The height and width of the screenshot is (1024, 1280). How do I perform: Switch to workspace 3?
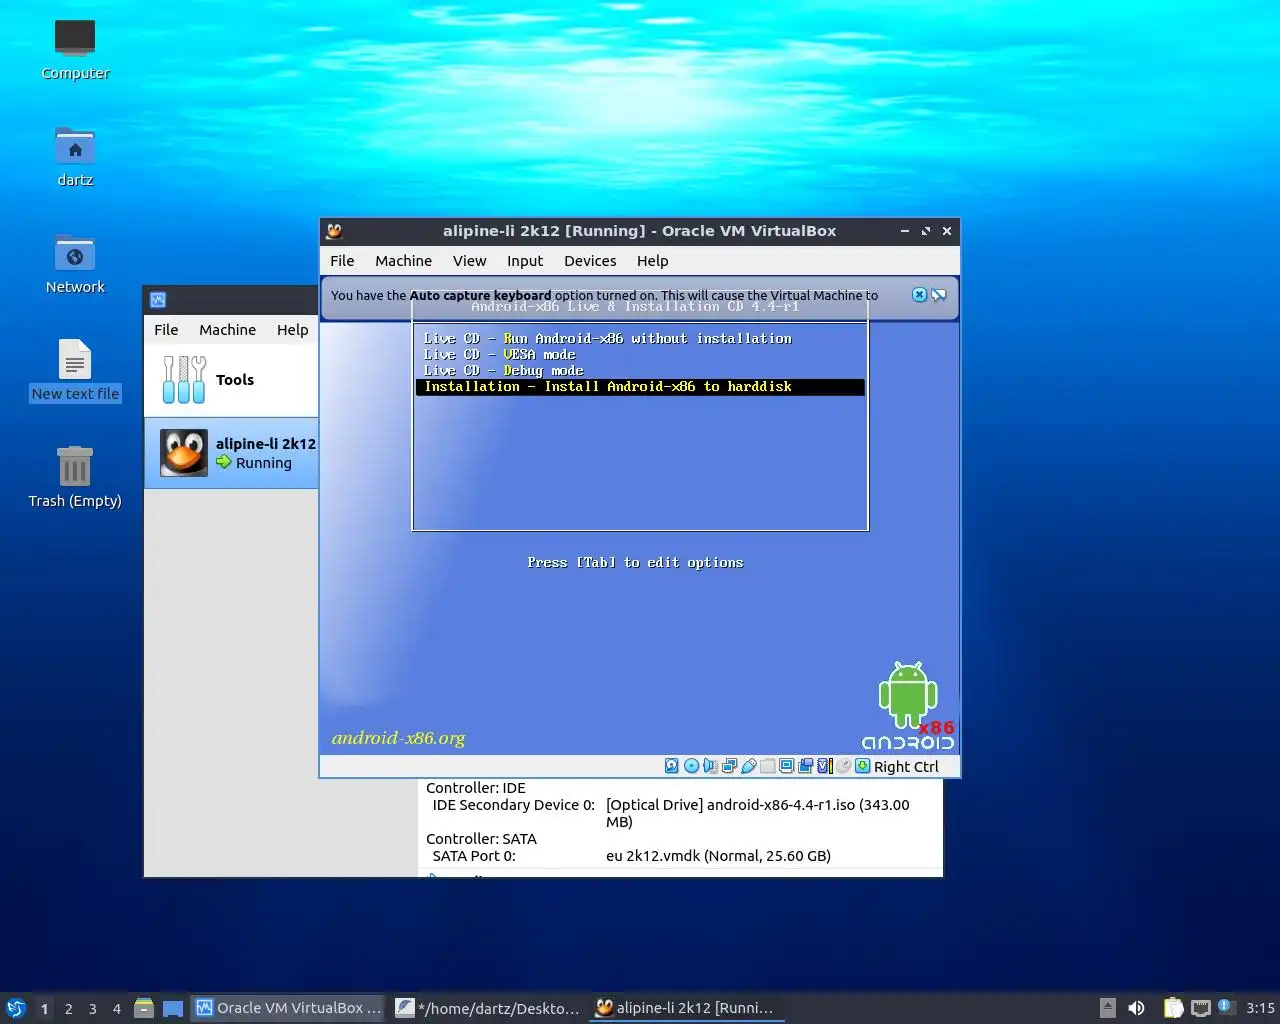pyautogui.click(x=92, y=1008)
